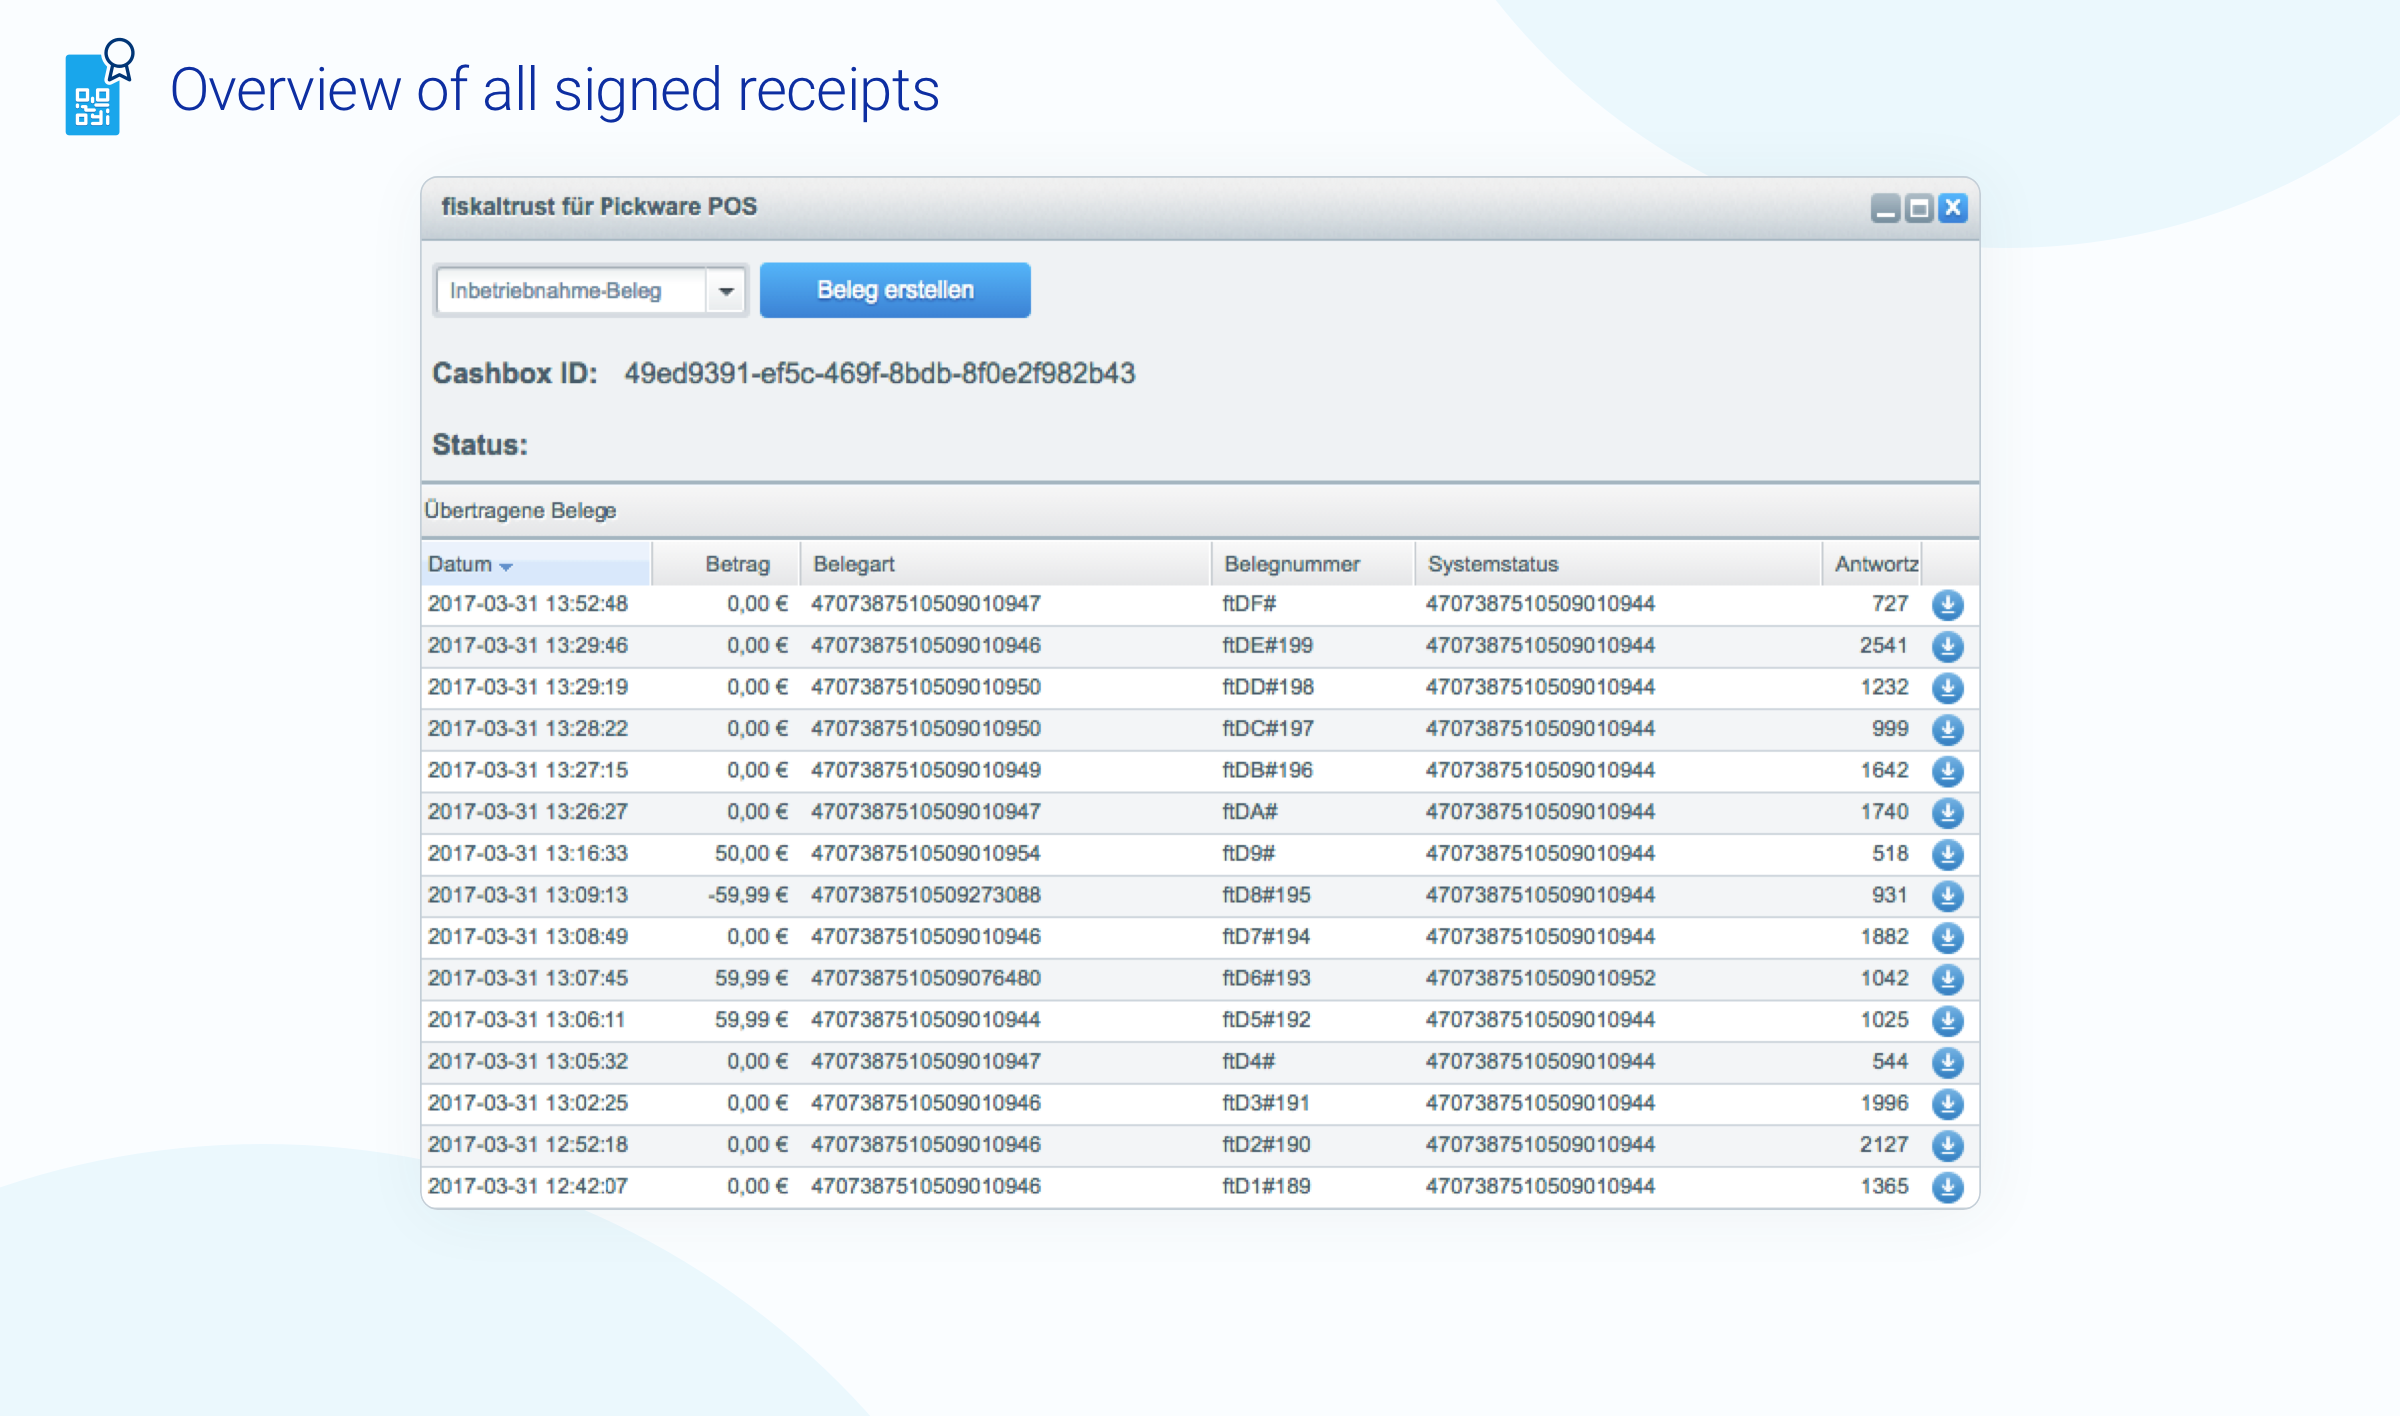Maximize the fiskaltrust window
Image resolution: width=2400 pixels, height=1416 pixels.
tap(1919, 208)
